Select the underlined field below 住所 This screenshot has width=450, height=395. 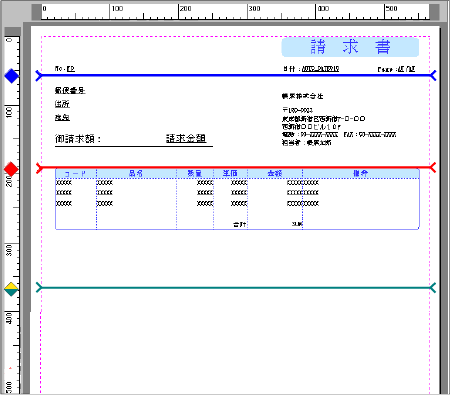click(x=62, y=117)
